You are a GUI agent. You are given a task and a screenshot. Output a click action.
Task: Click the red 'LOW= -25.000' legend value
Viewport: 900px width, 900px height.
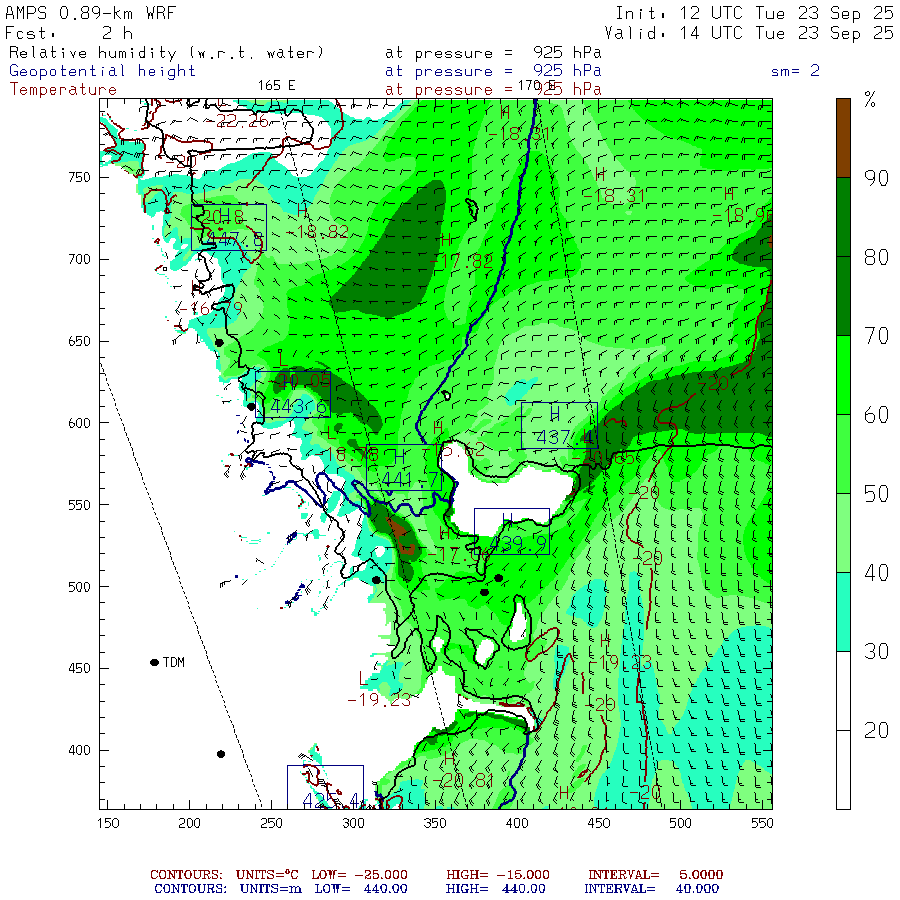(359, 875)
